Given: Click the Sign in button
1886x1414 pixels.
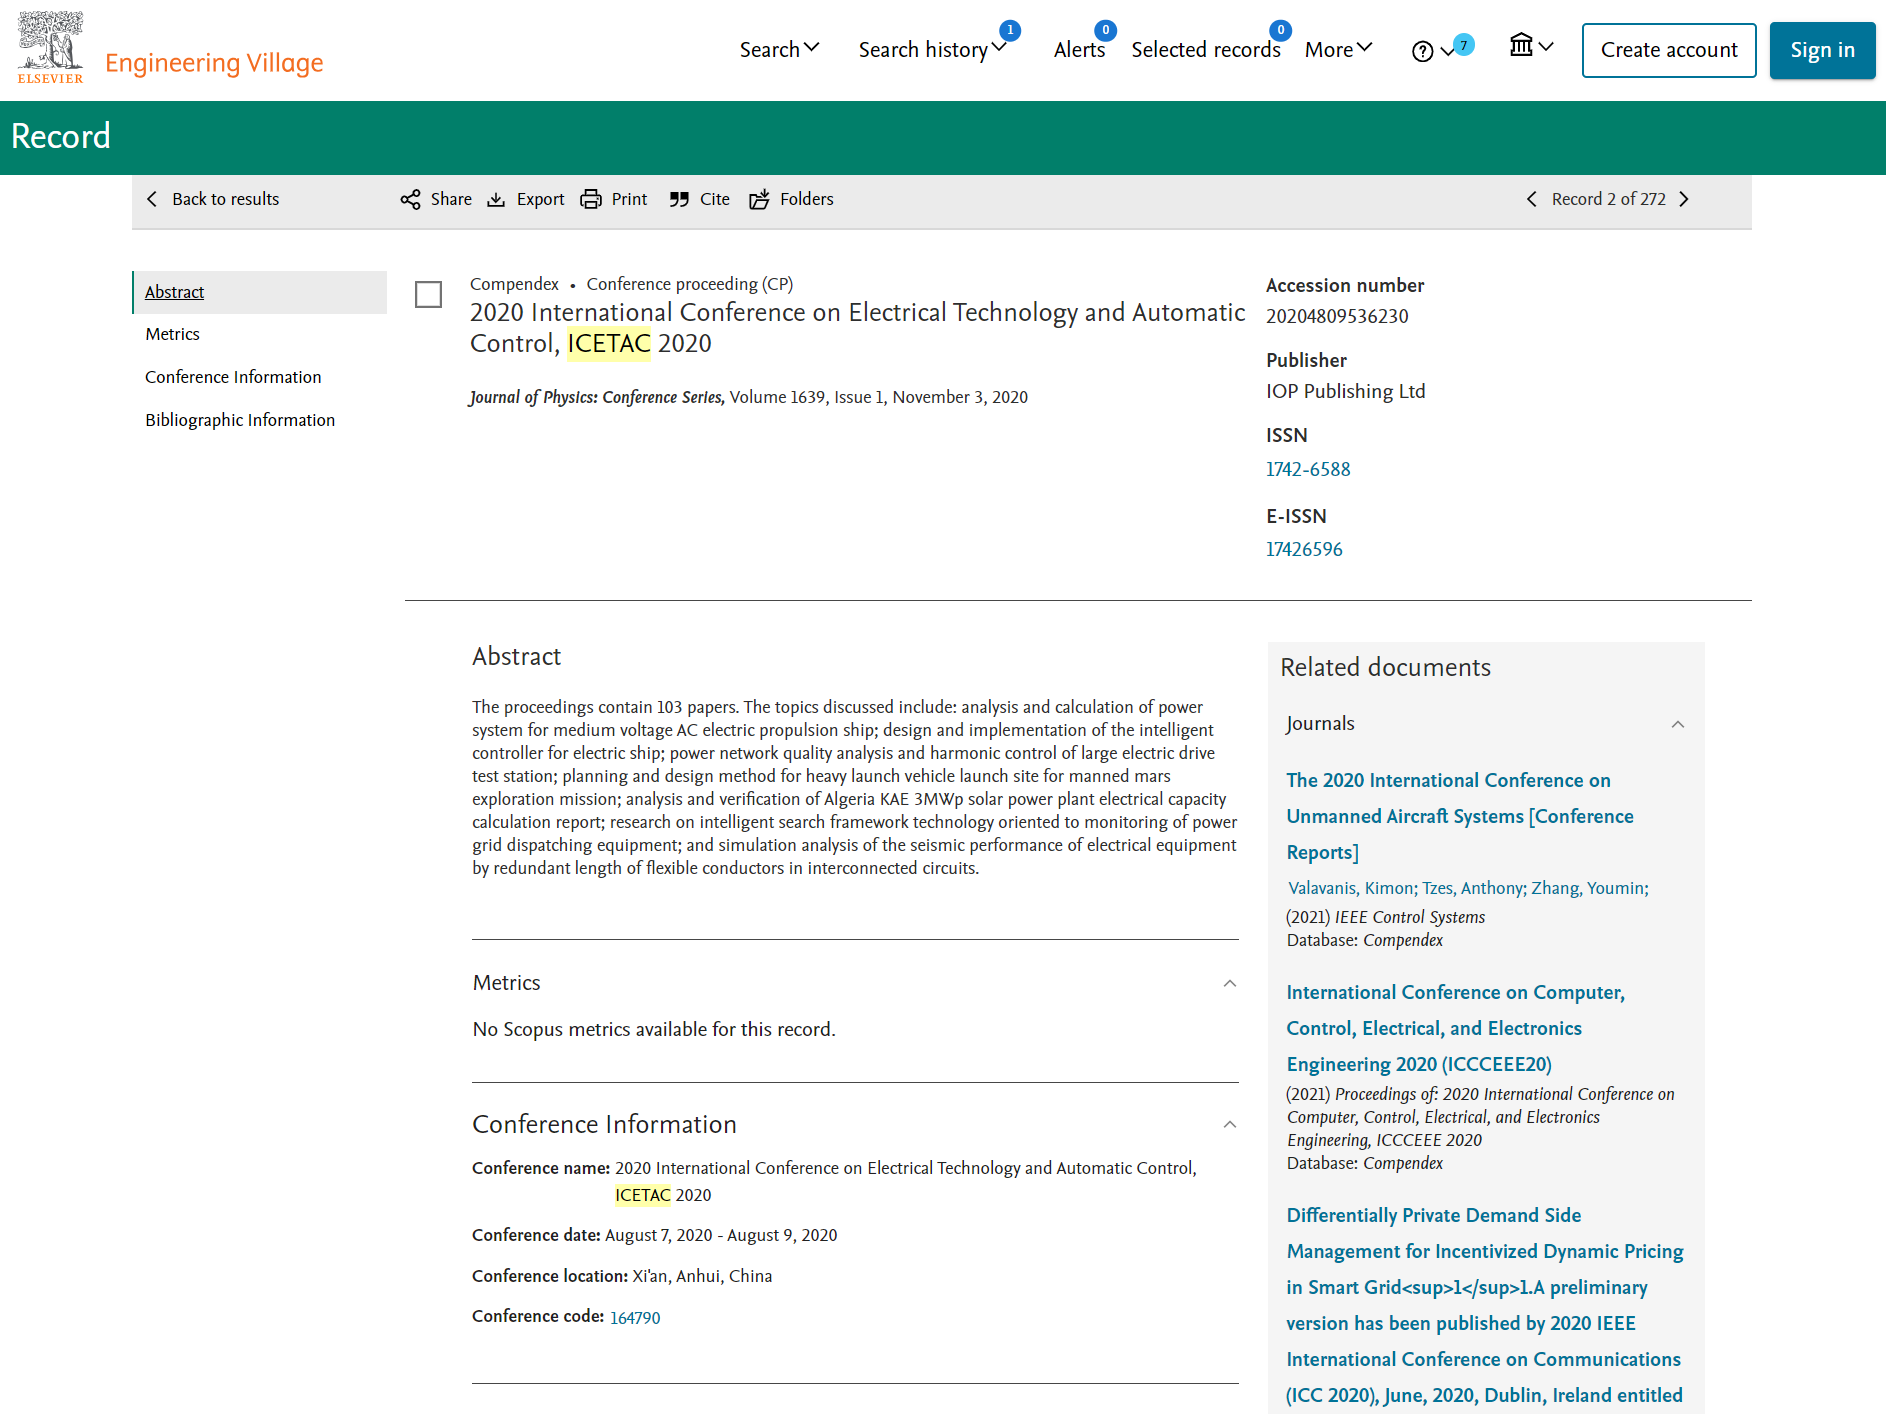Looking at the screenshot, I should coord(1822,50).
